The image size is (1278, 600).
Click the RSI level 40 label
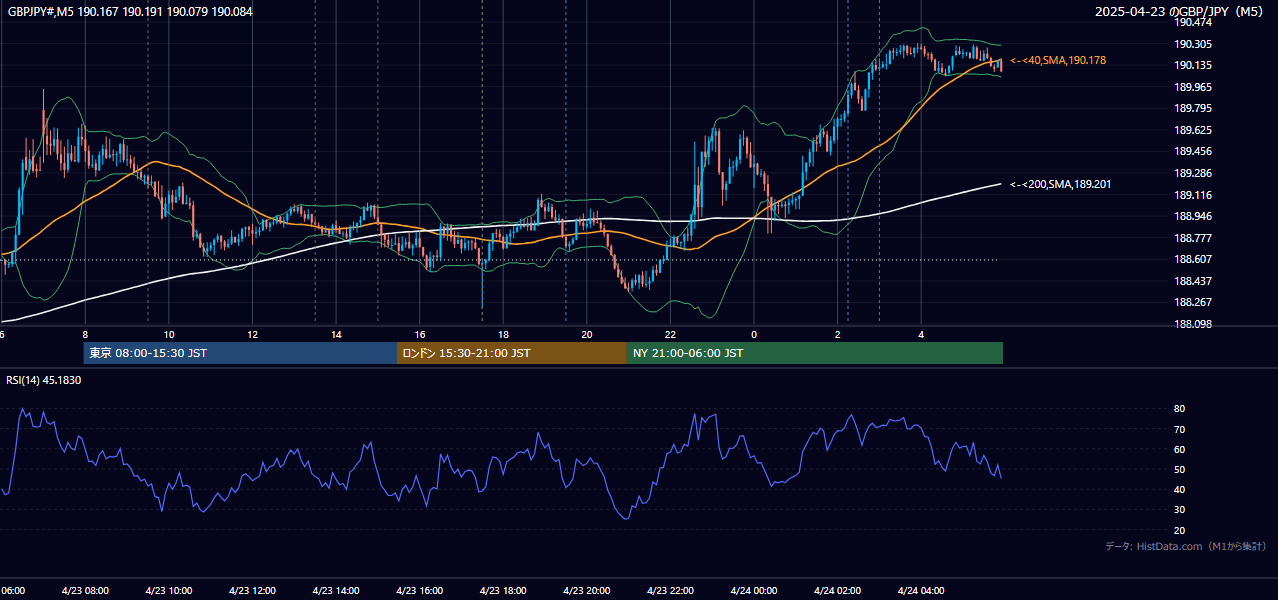[1180, 489]
